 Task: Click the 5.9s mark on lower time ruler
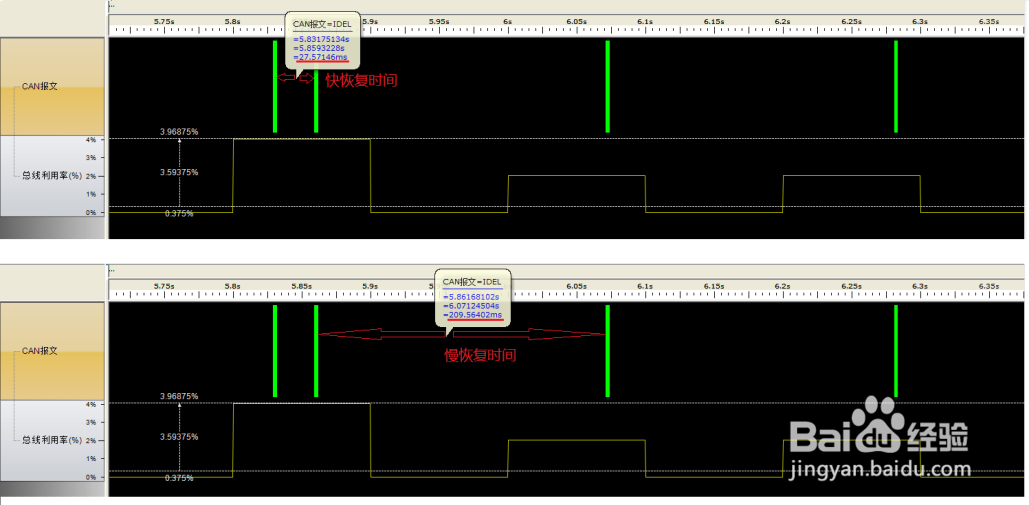pyautogui.click(x=370, y=286)
